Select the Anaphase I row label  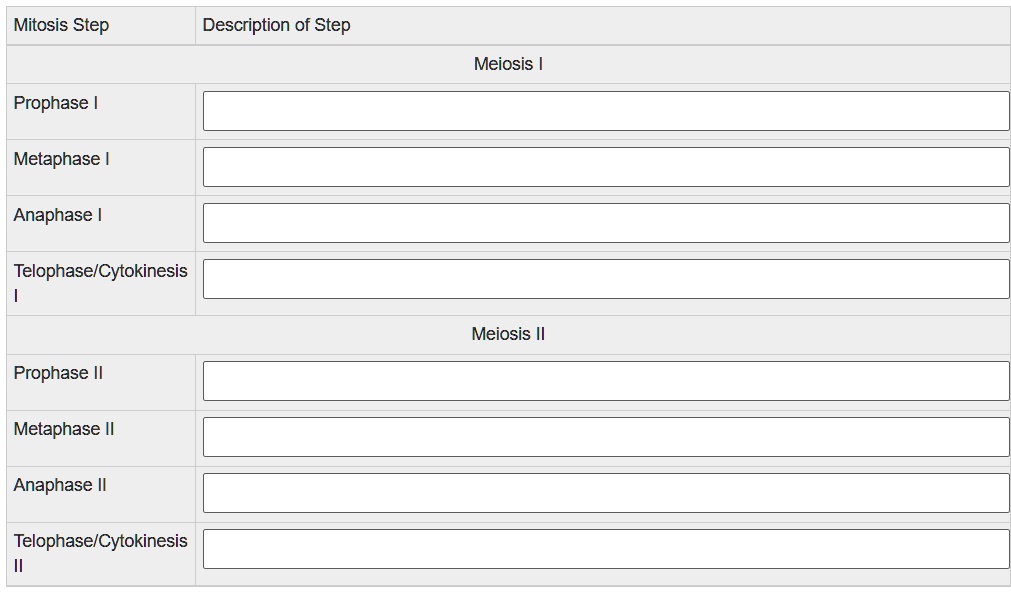click(x=58, y=214)
